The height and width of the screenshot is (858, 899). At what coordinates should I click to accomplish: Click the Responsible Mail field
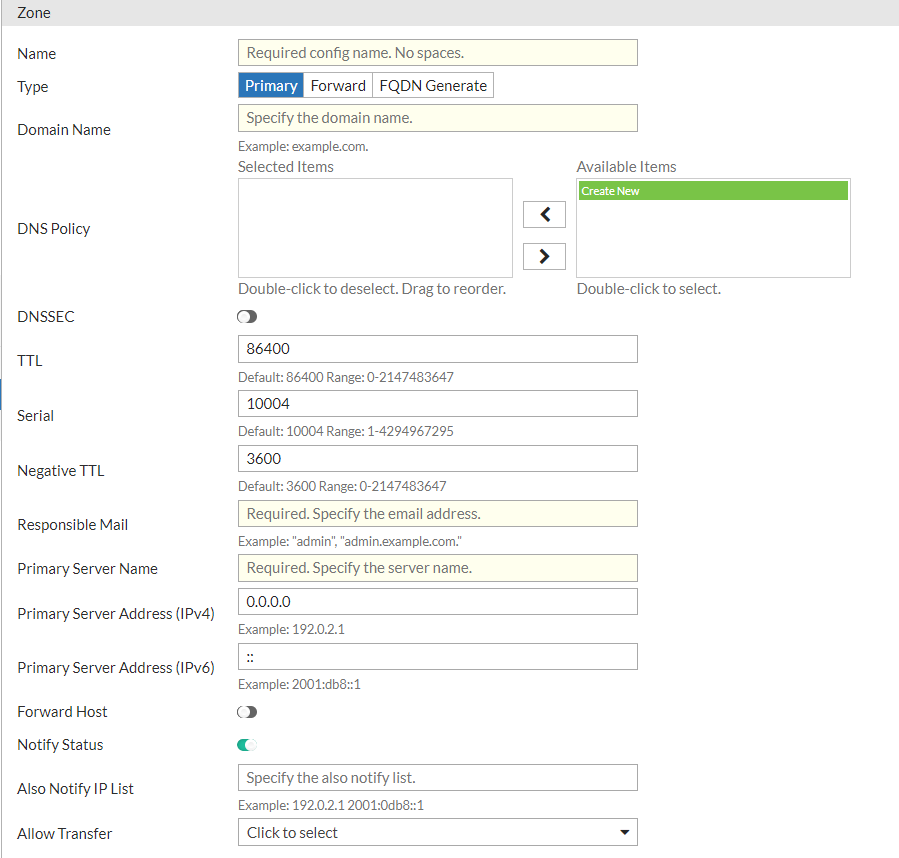[437, 513]
